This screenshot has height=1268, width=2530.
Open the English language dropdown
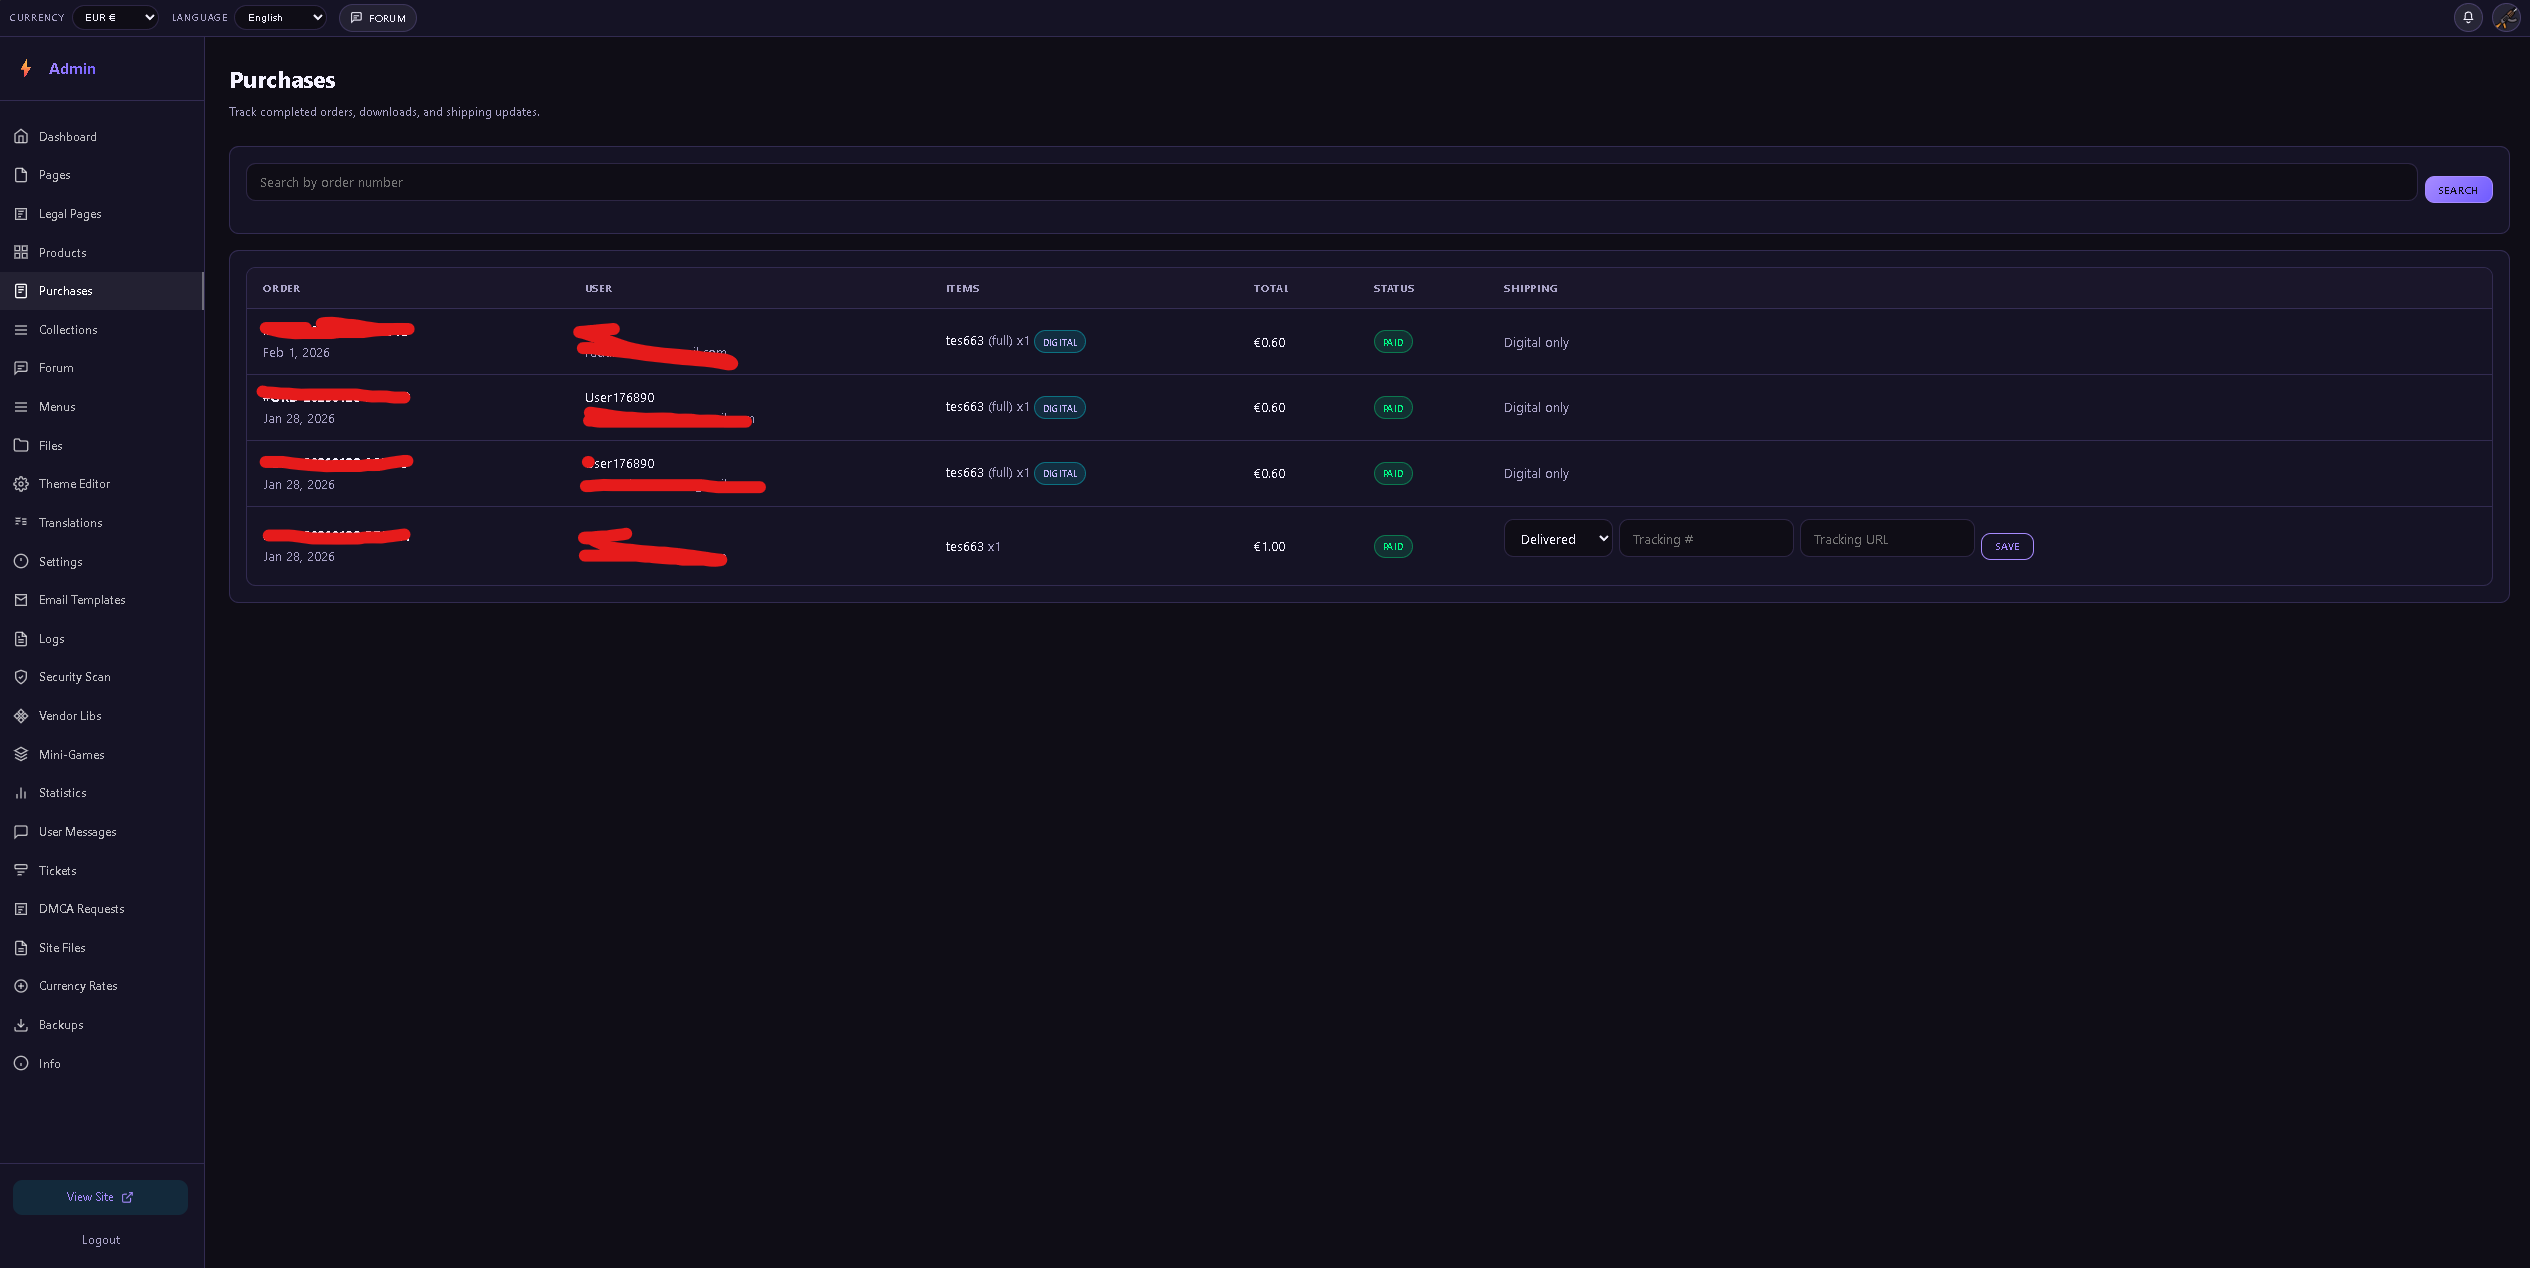click(281, 18)
